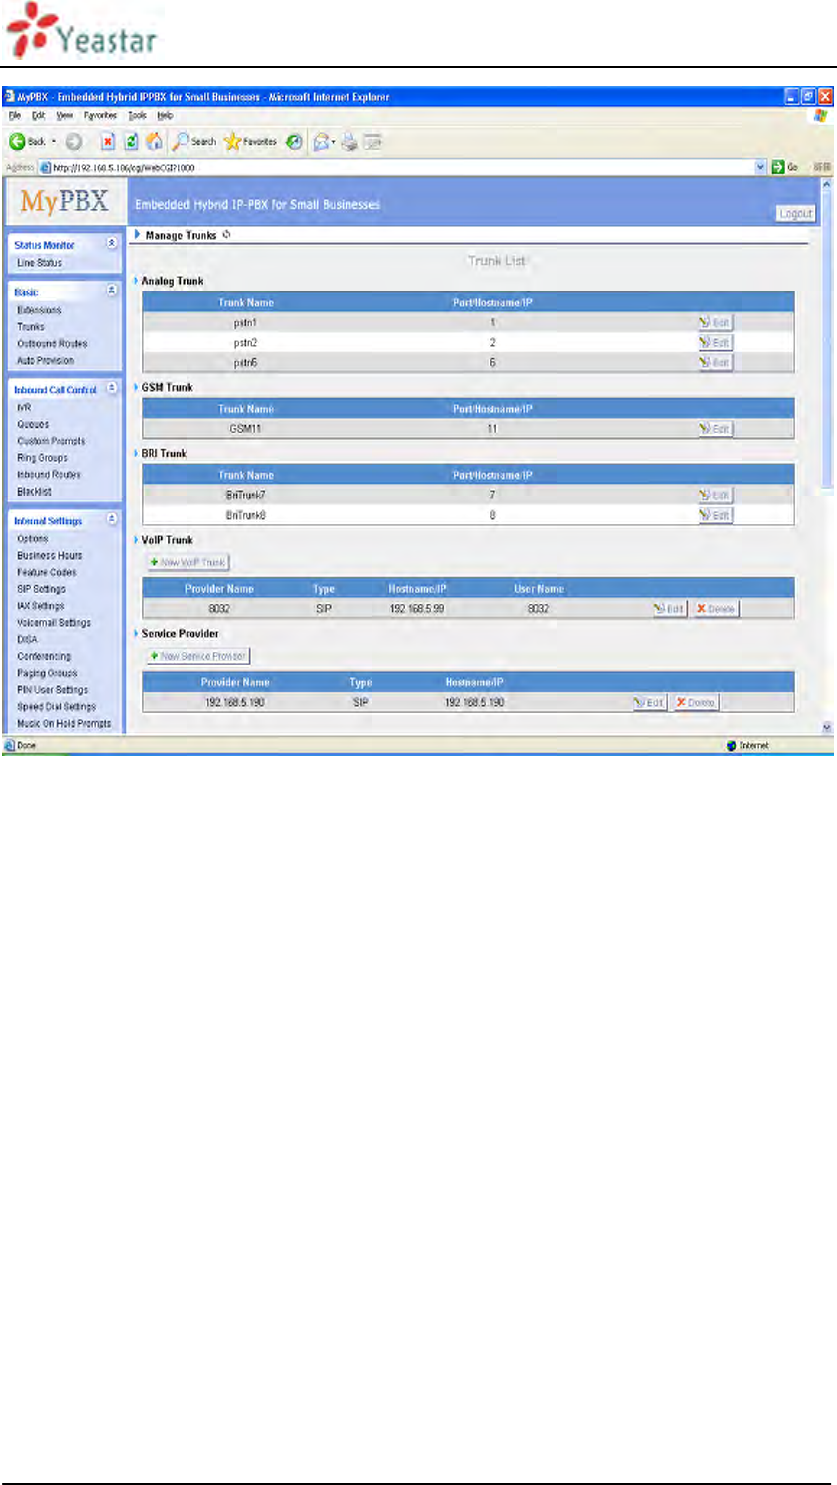Click the browser Forward arrow icon
The image size is (837, 1485).
click(x=73, y=141)
